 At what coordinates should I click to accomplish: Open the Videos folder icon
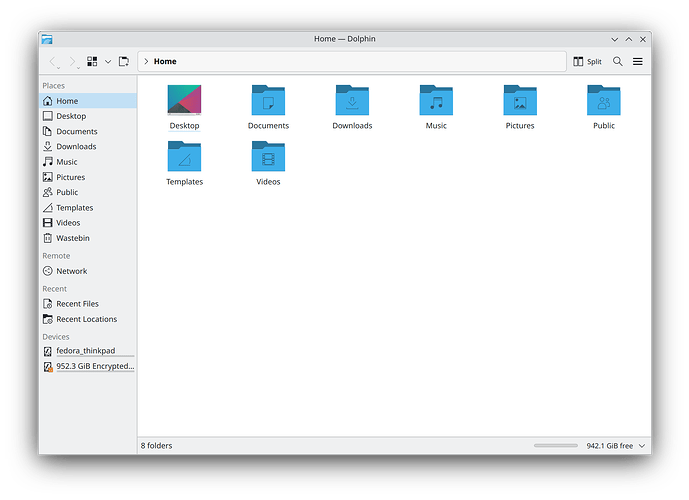pyautogui.click(x=268, y=158)
